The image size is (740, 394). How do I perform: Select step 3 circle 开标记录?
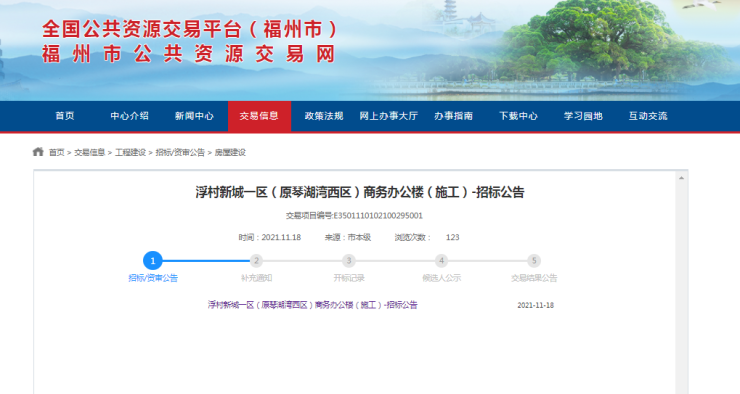click(349, 260)
